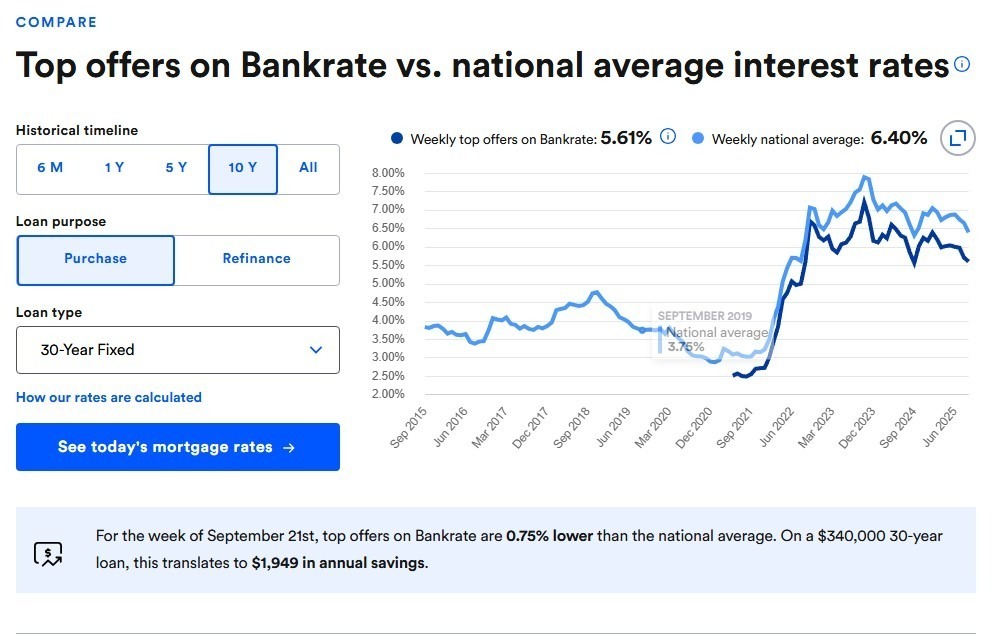Screen dimensions: 1006x637
Task: Switch loan purpose to Refinance
Action: 257,259
